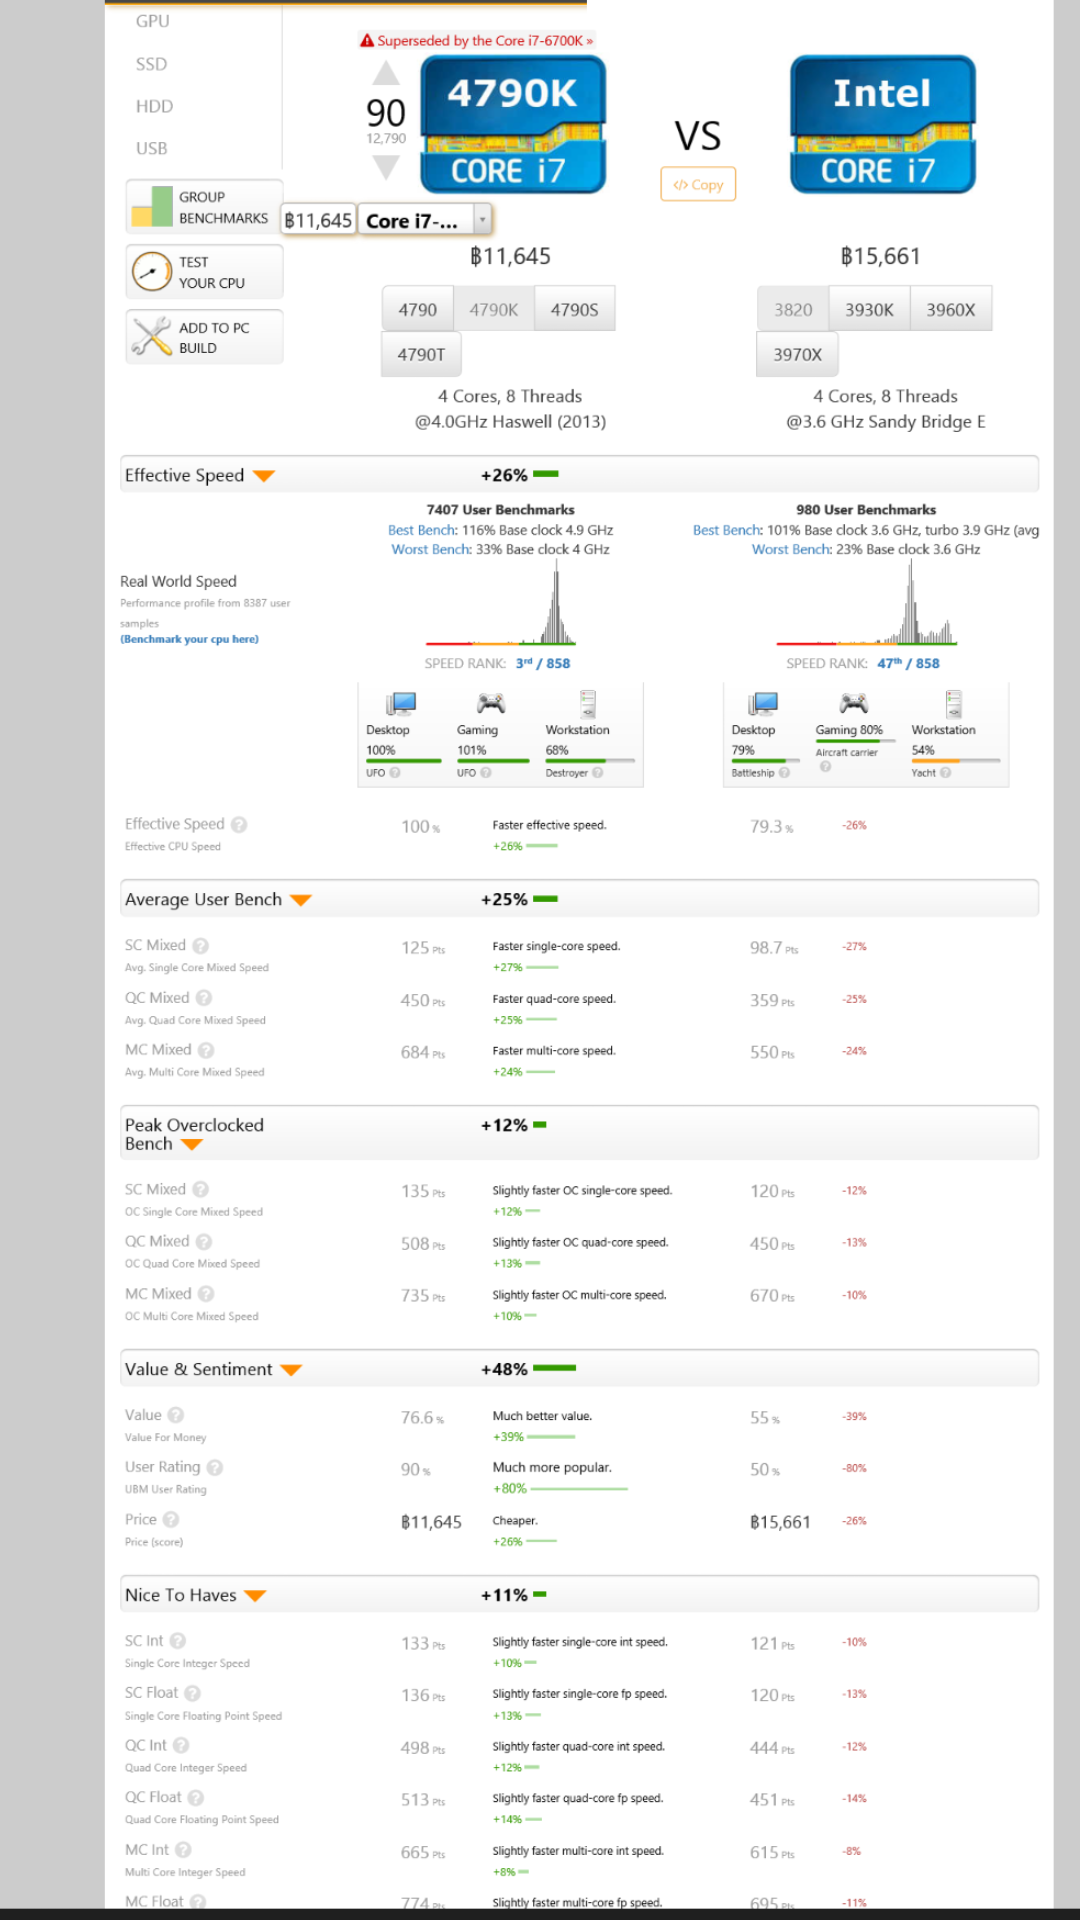Open Superseded by Core i7-6700K link

pyautogui.click(x=476, y=41)
